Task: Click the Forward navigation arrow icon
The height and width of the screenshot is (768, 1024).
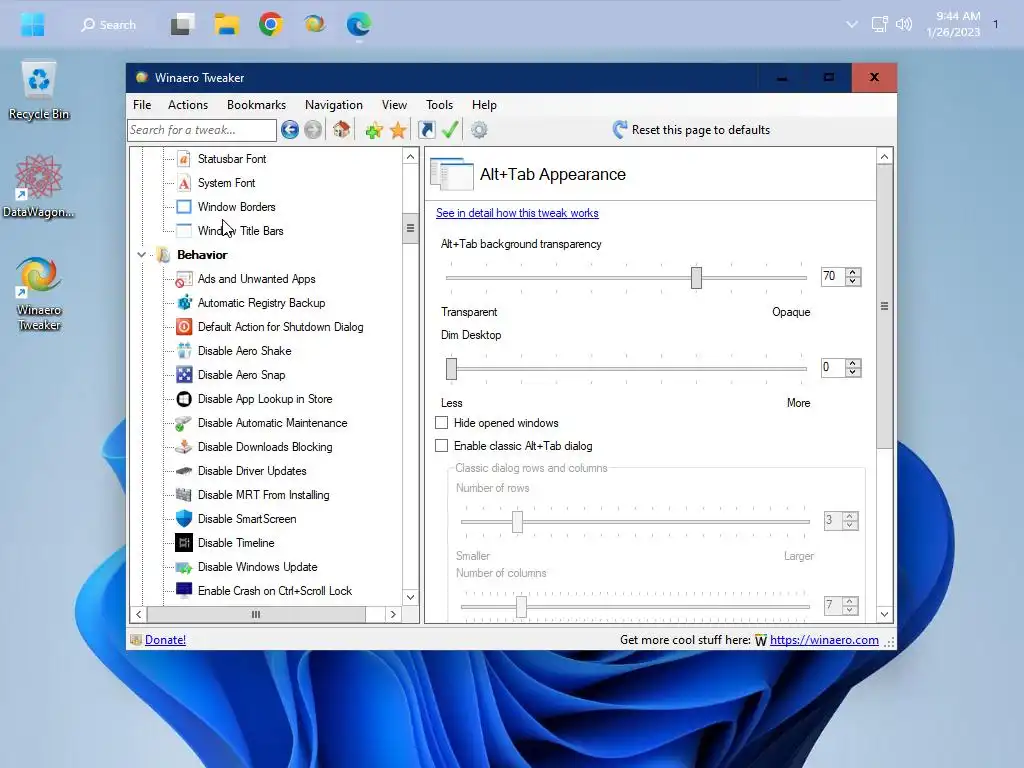Action: (x=313, y=130)
